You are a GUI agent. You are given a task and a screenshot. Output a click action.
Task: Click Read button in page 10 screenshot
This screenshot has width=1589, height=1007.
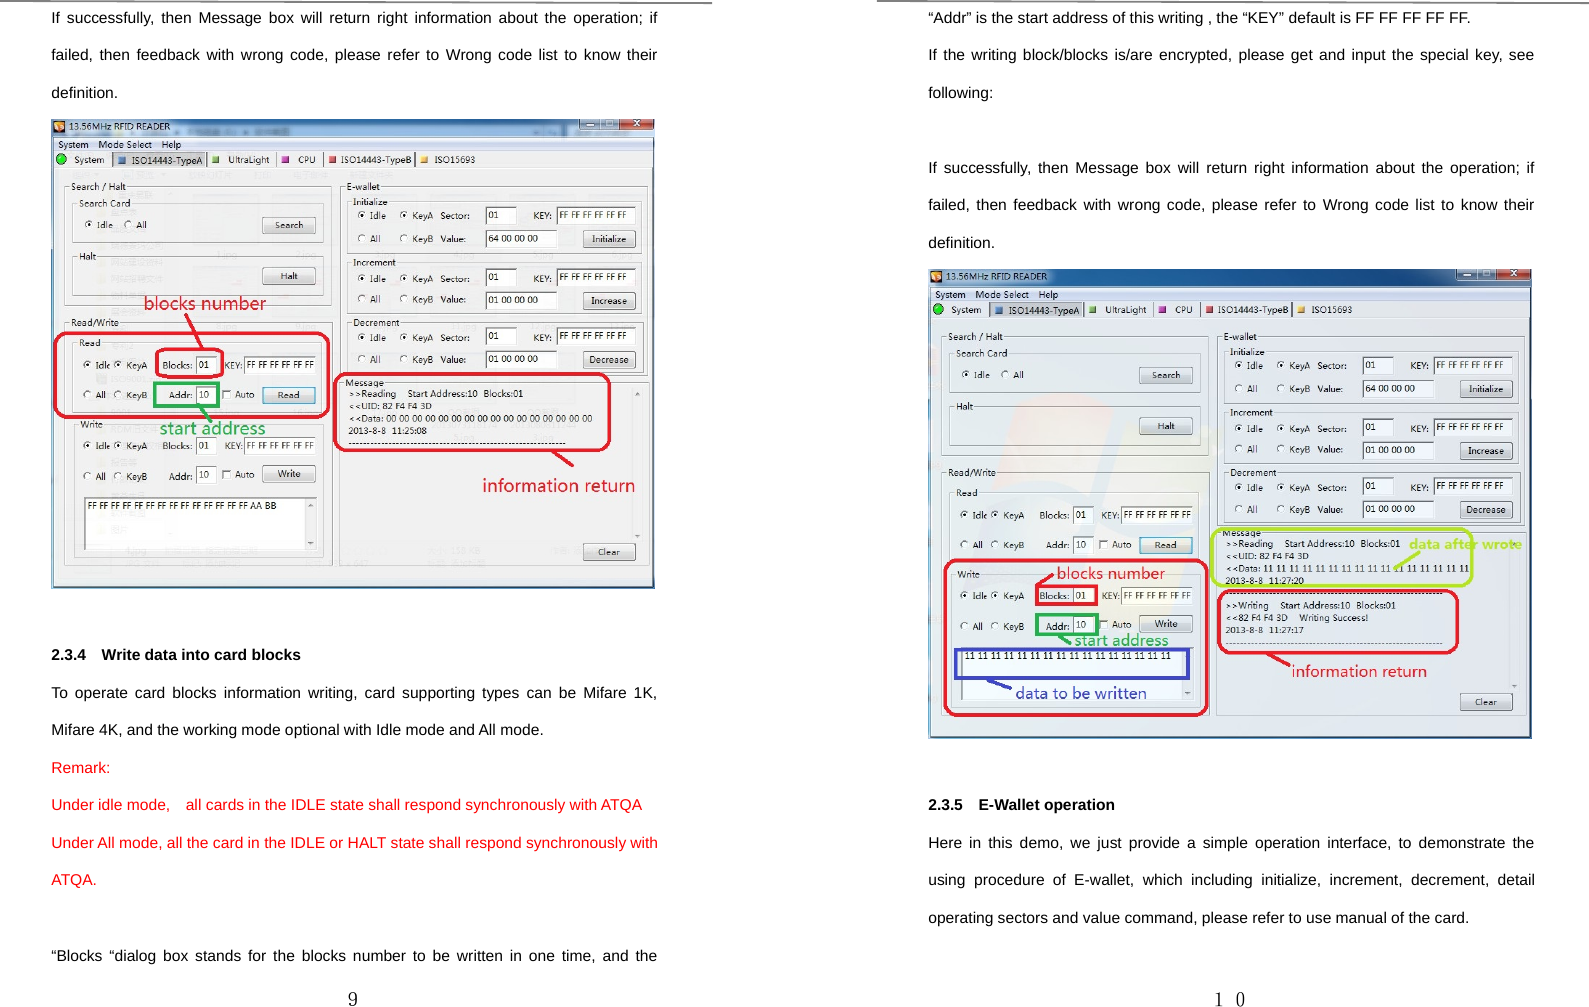click(1166, 545)
